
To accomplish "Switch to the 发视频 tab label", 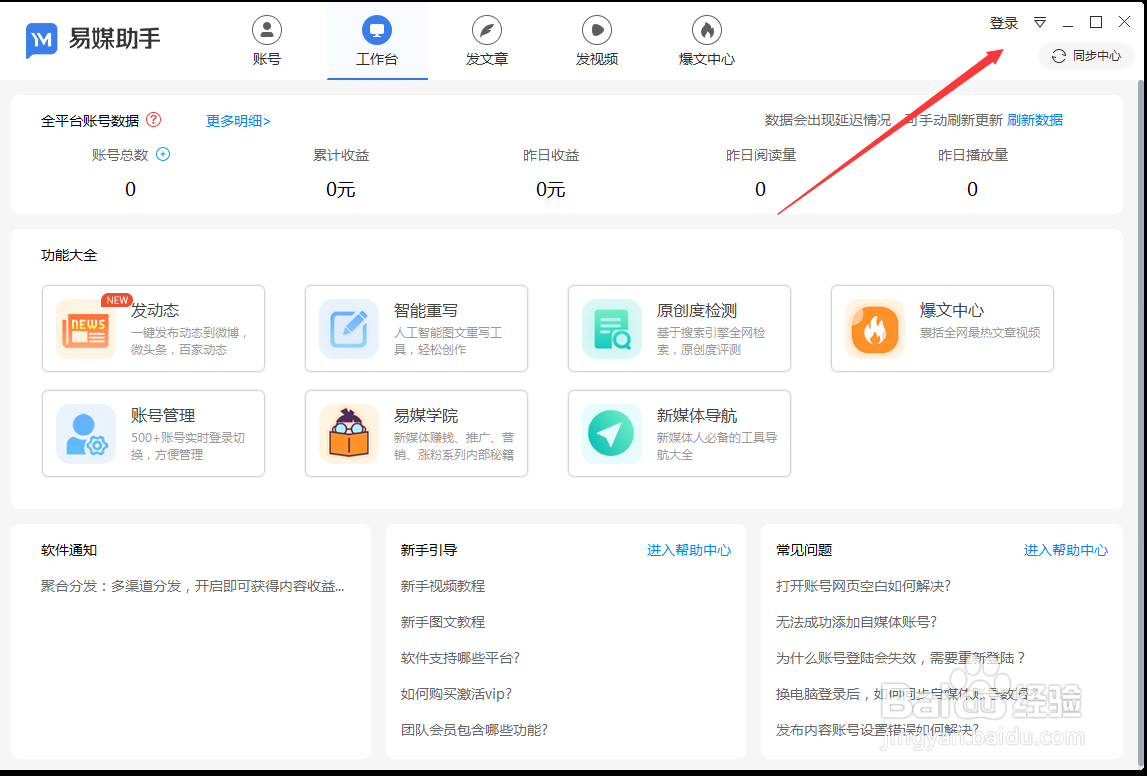I will tap(597, 59).
